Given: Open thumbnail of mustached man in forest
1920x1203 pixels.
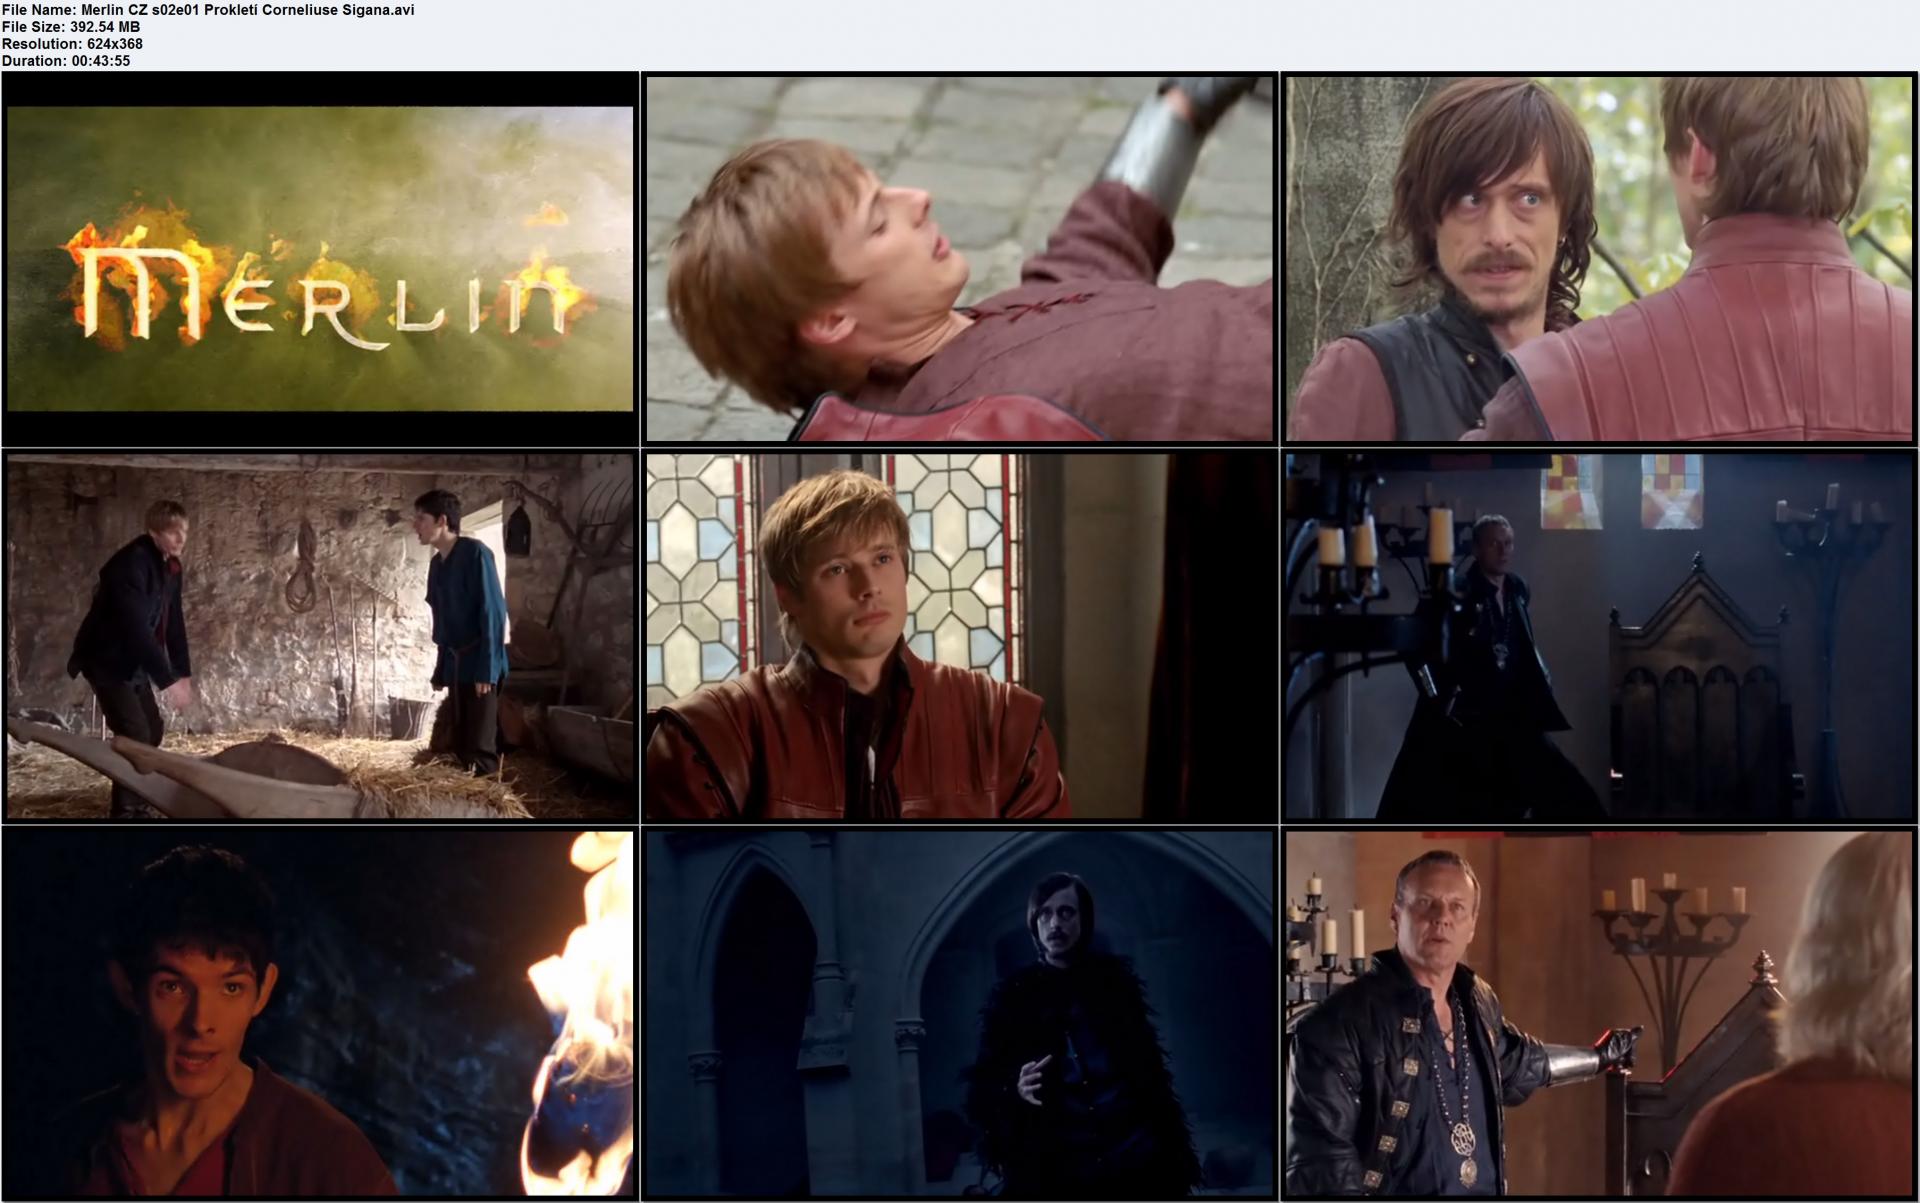Looking at the screenshot, I should pyautogui.click(x=1599, y=258).
